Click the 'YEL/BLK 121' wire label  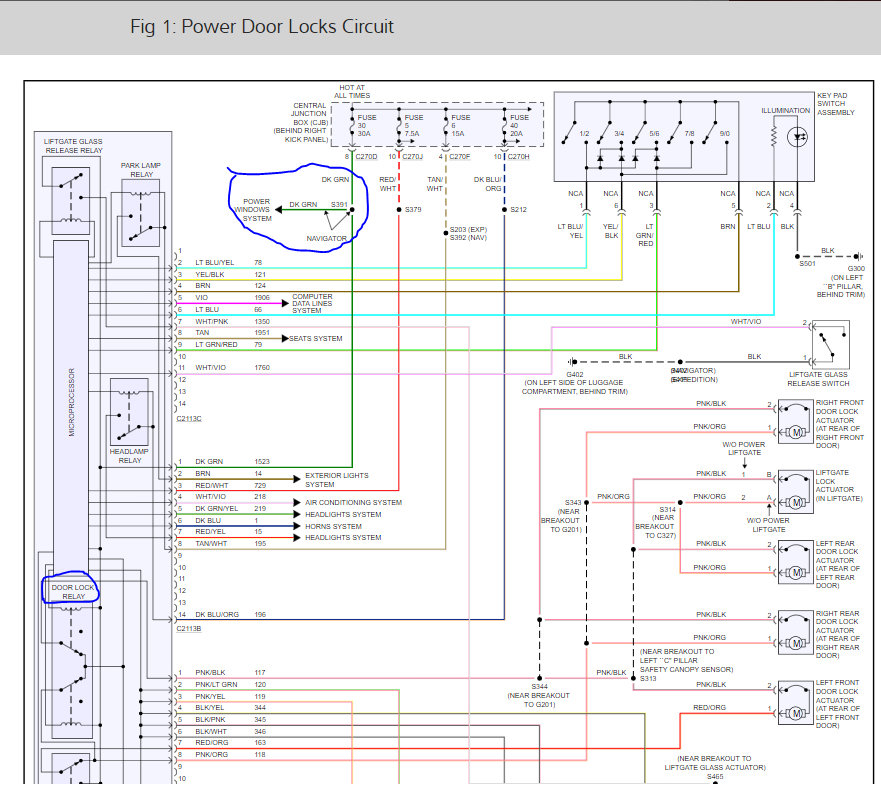click(x=230, y=274)
